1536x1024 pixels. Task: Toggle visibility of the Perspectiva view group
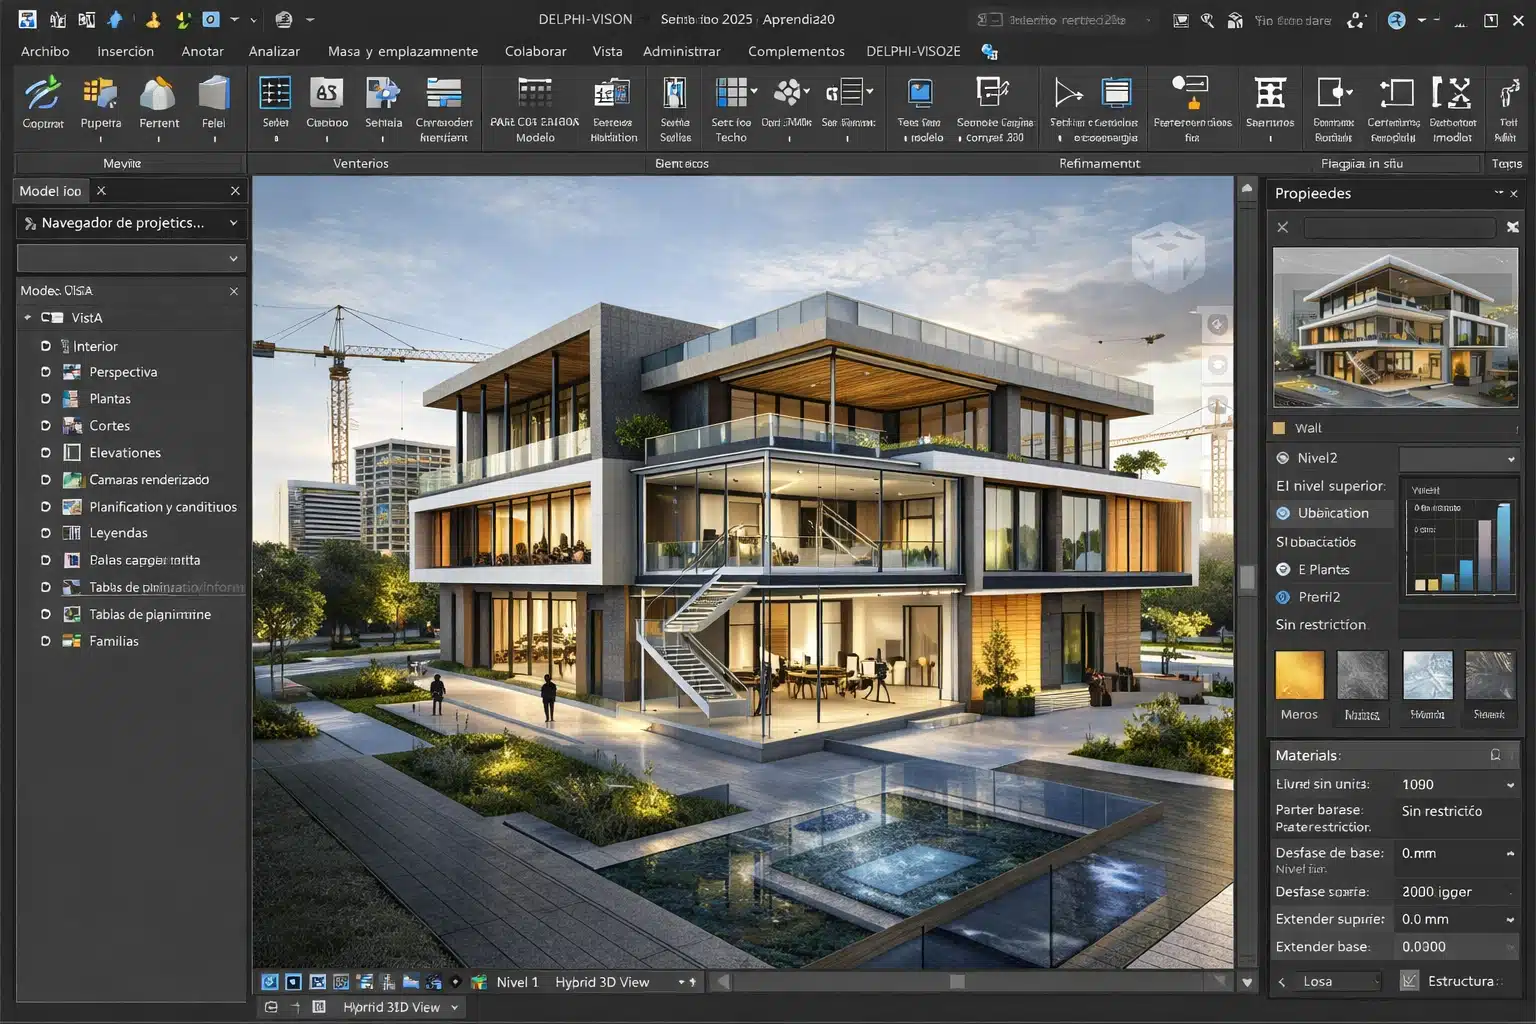coord(44,371)
